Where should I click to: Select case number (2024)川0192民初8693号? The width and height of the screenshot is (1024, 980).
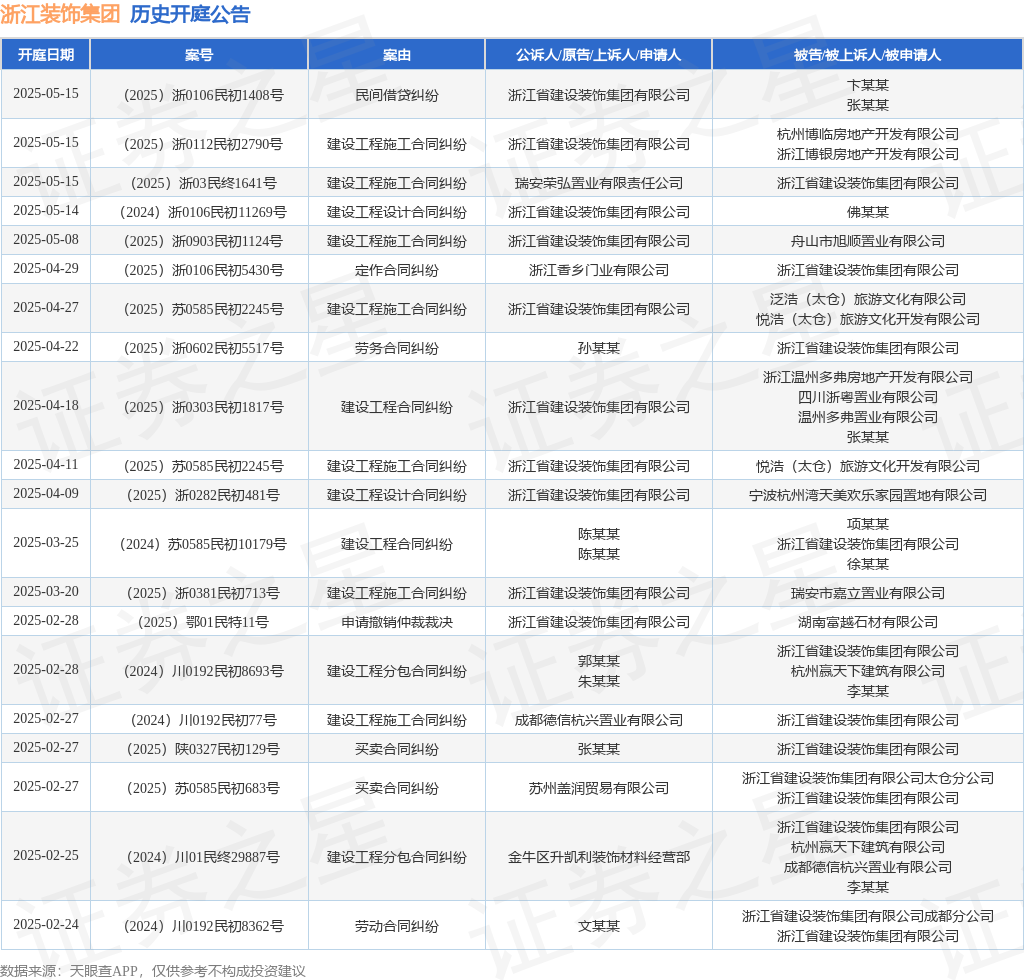tap(204, 671)
